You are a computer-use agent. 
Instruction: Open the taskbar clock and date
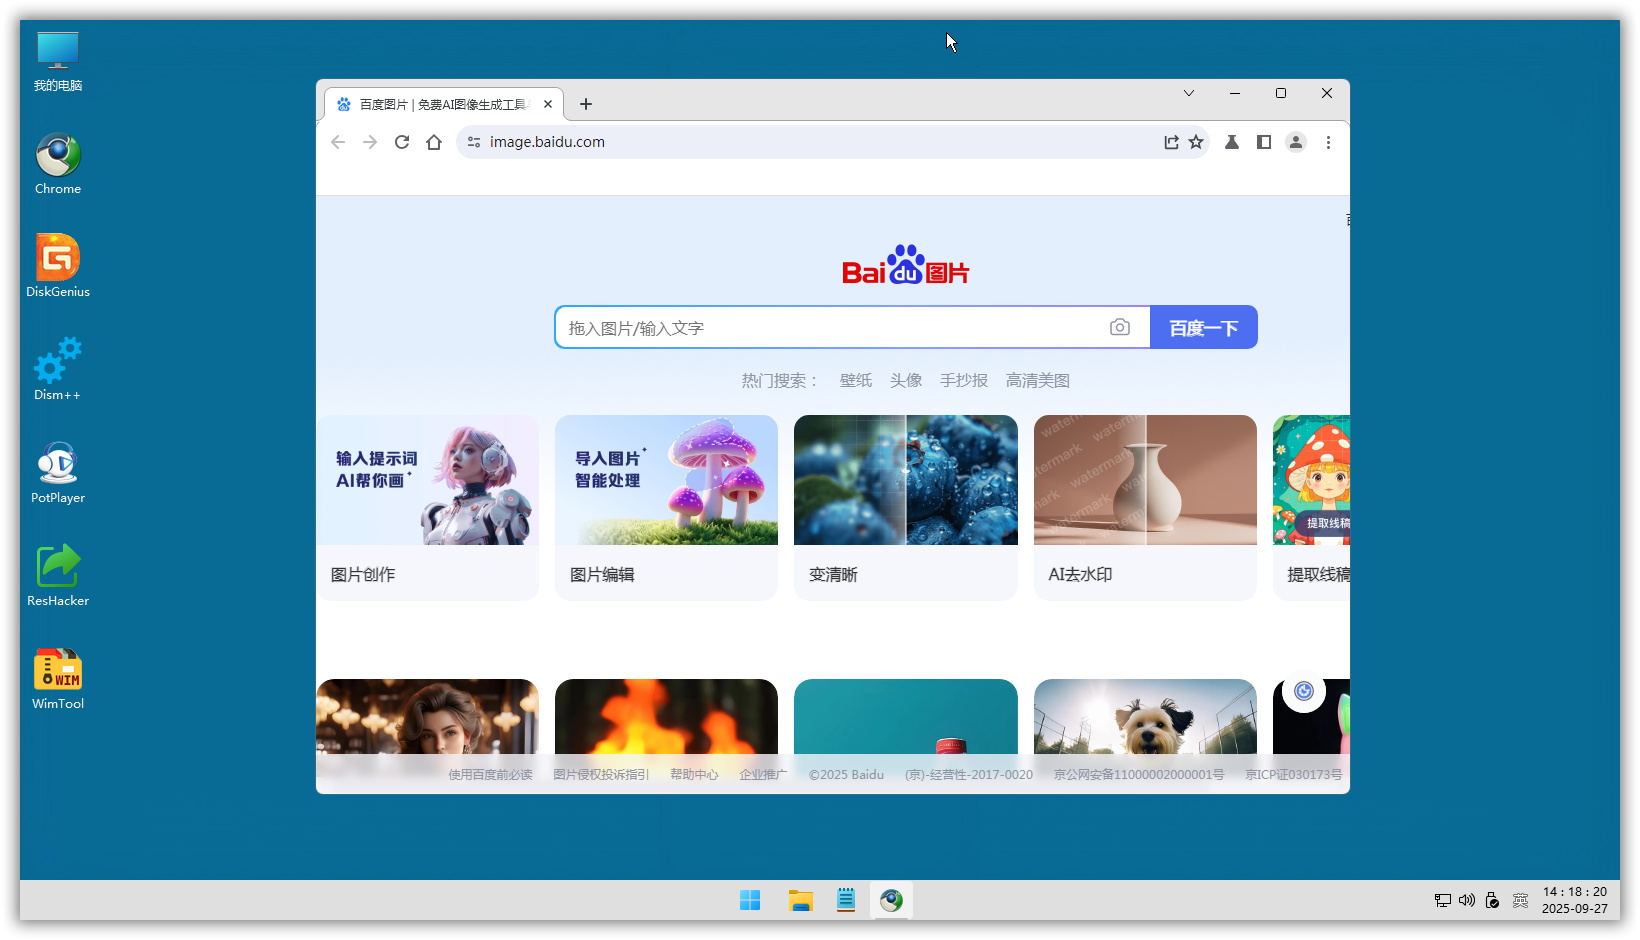click(x=1575, y=900)
